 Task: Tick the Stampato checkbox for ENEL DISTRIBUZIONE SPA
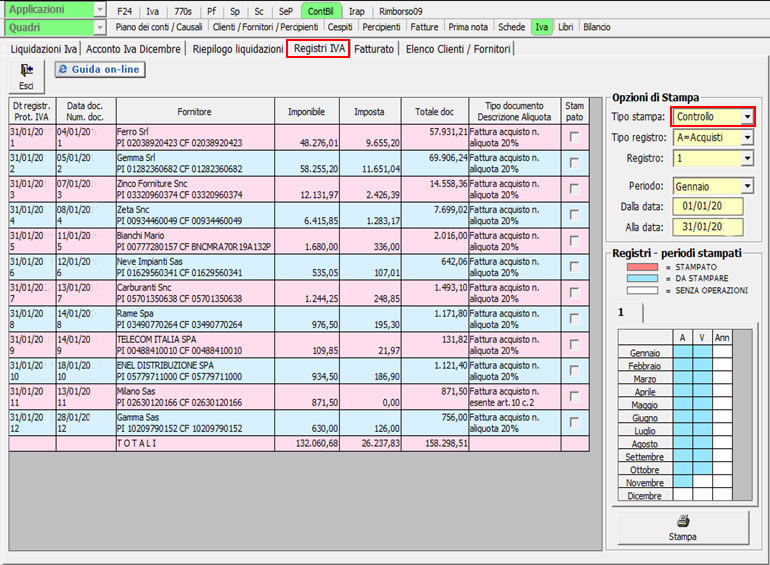574,371
